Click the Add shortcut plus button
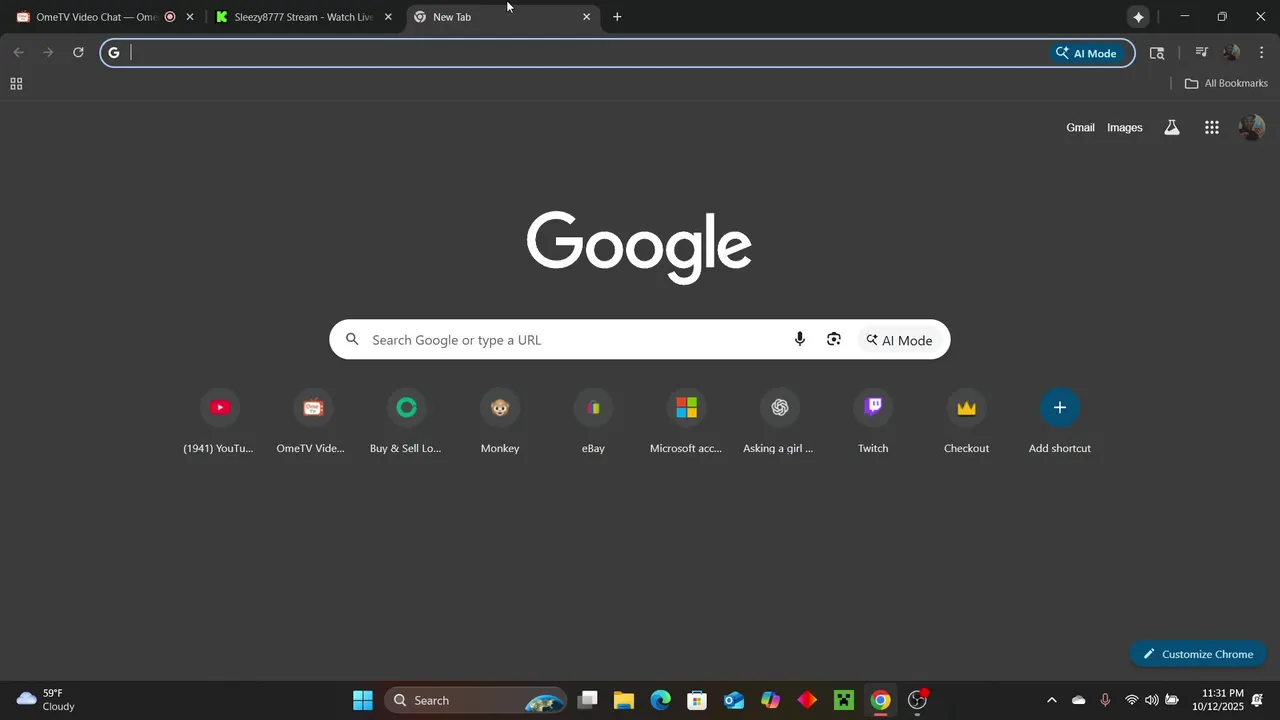The width and height of the screenshot is (1280, 720). point(1060,407)
